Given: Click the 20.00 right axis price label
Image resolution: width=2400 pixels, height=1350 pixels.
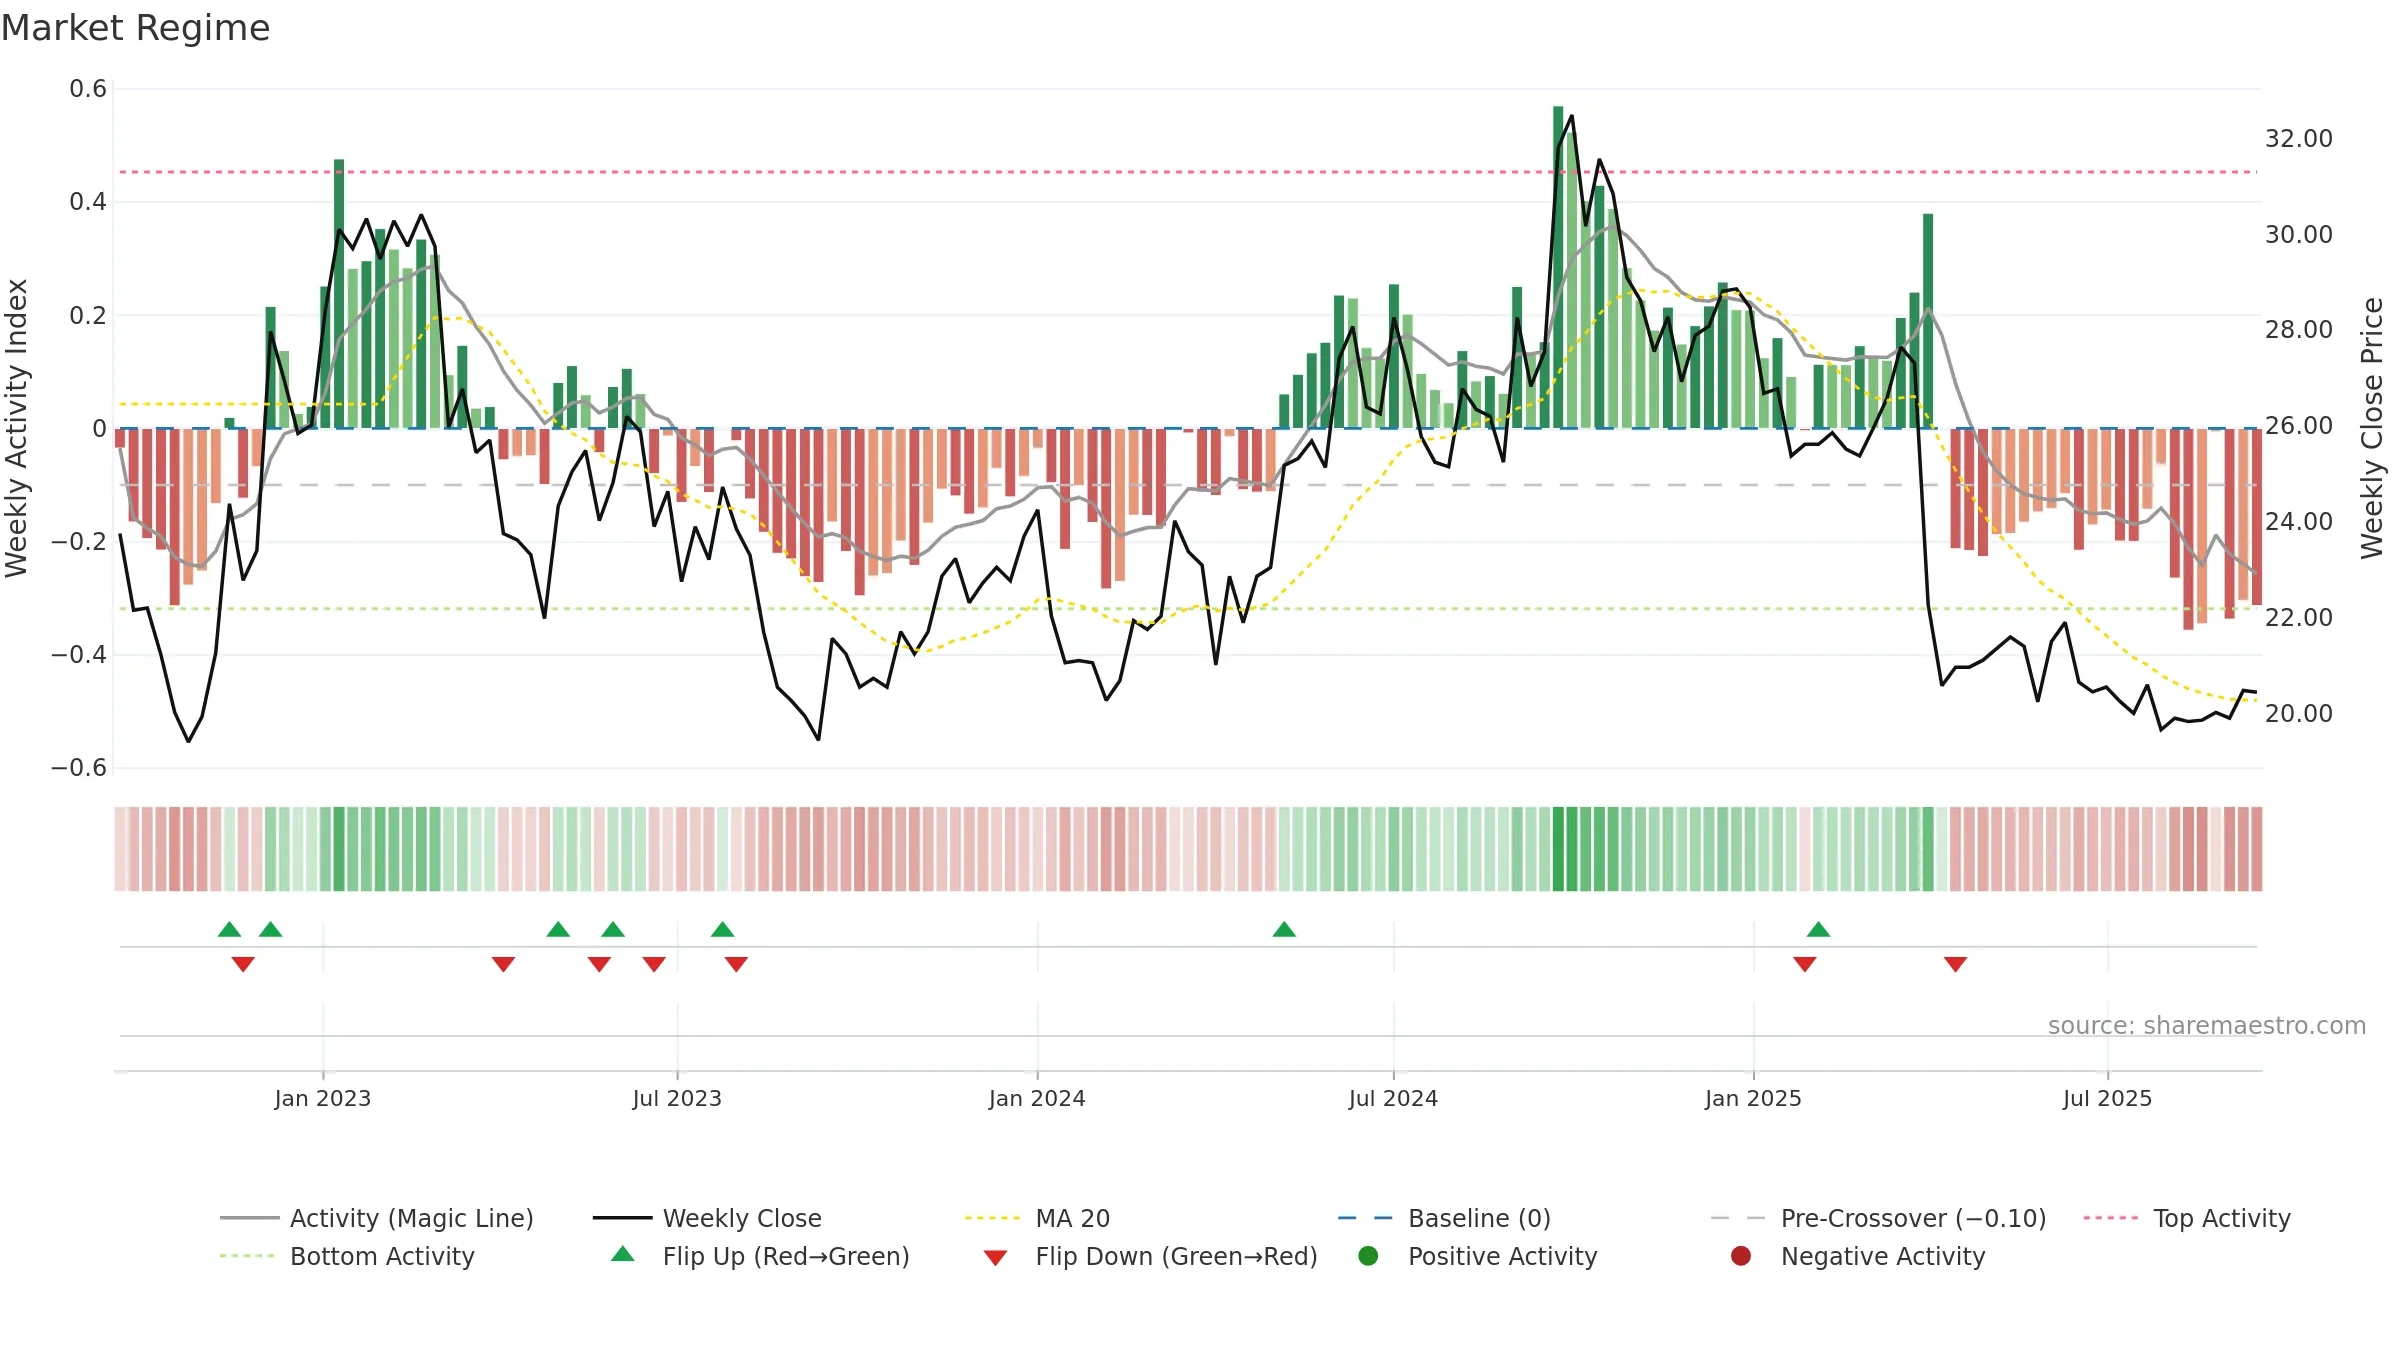Looking at the screenshot, I should pos(2299,714).
